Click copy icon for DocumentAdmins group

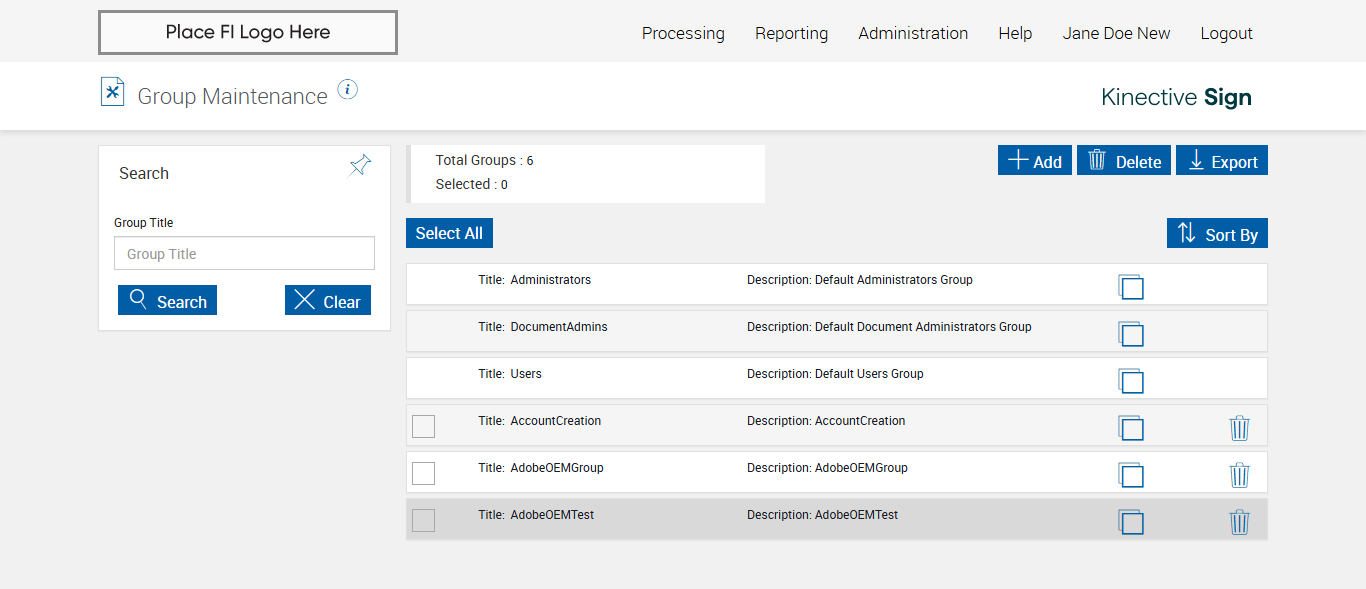pos(1131,334)
